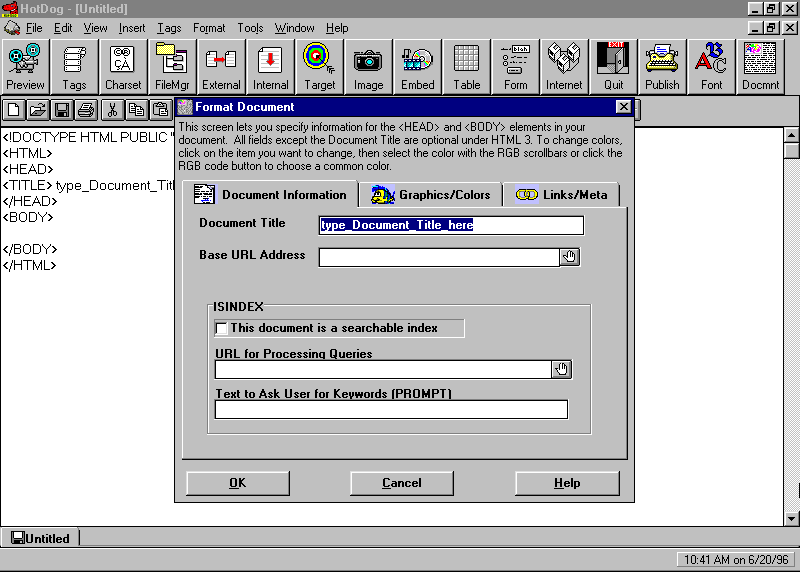
Task: Enable 'This document is a searchable index'
Action: (221, 328)
